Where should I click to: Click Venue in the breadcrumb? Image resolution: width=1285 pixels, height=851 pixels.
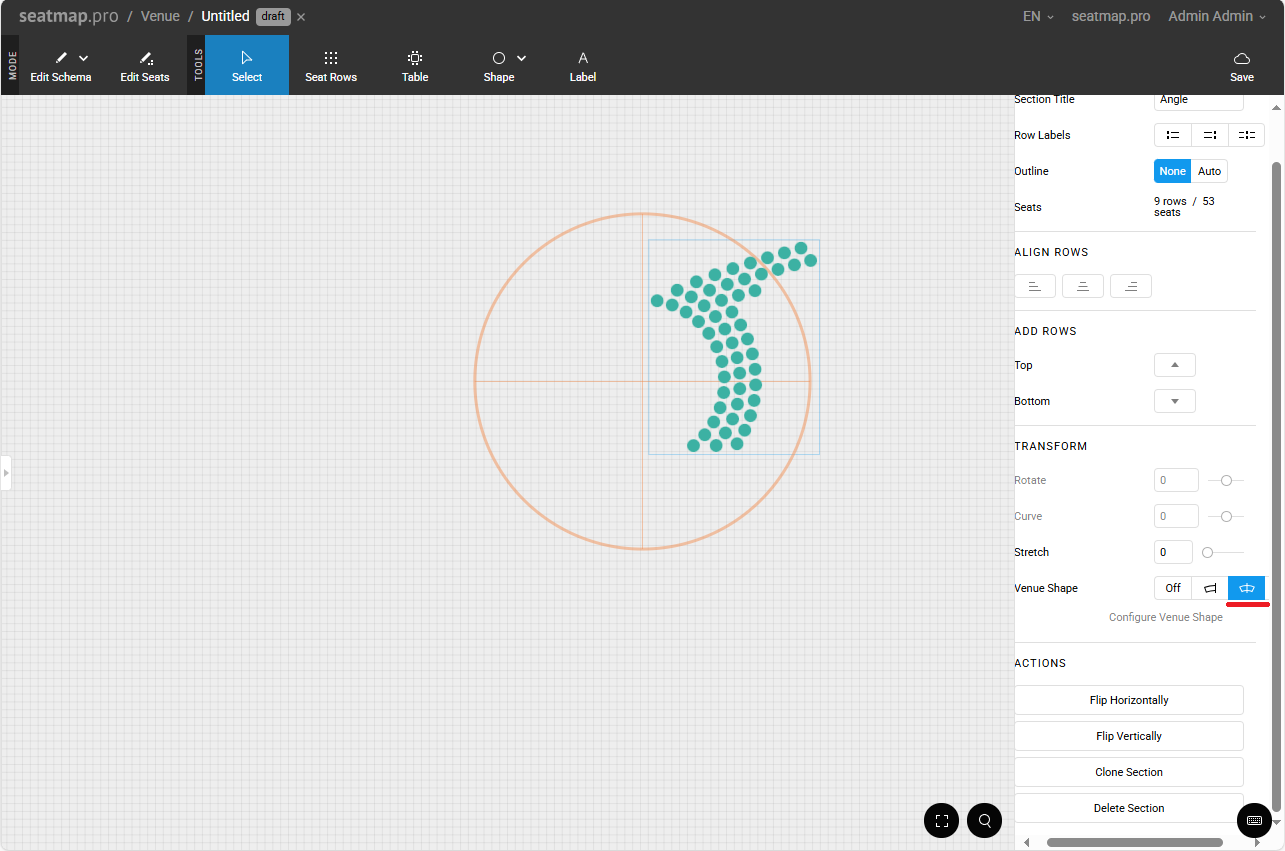[160, 17]
